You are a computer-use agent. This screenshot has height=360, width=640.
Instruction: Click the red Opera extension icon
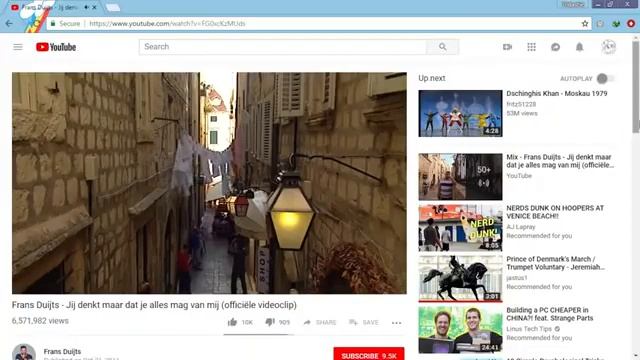tap(631, 24)
